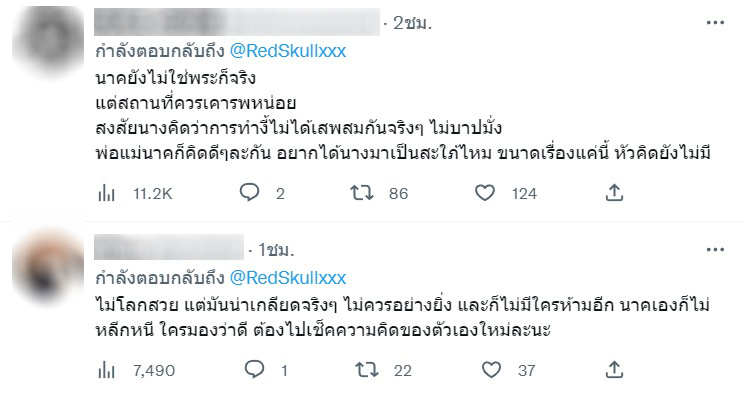Open the 1ชม. timestamp of second tweet

276,250
